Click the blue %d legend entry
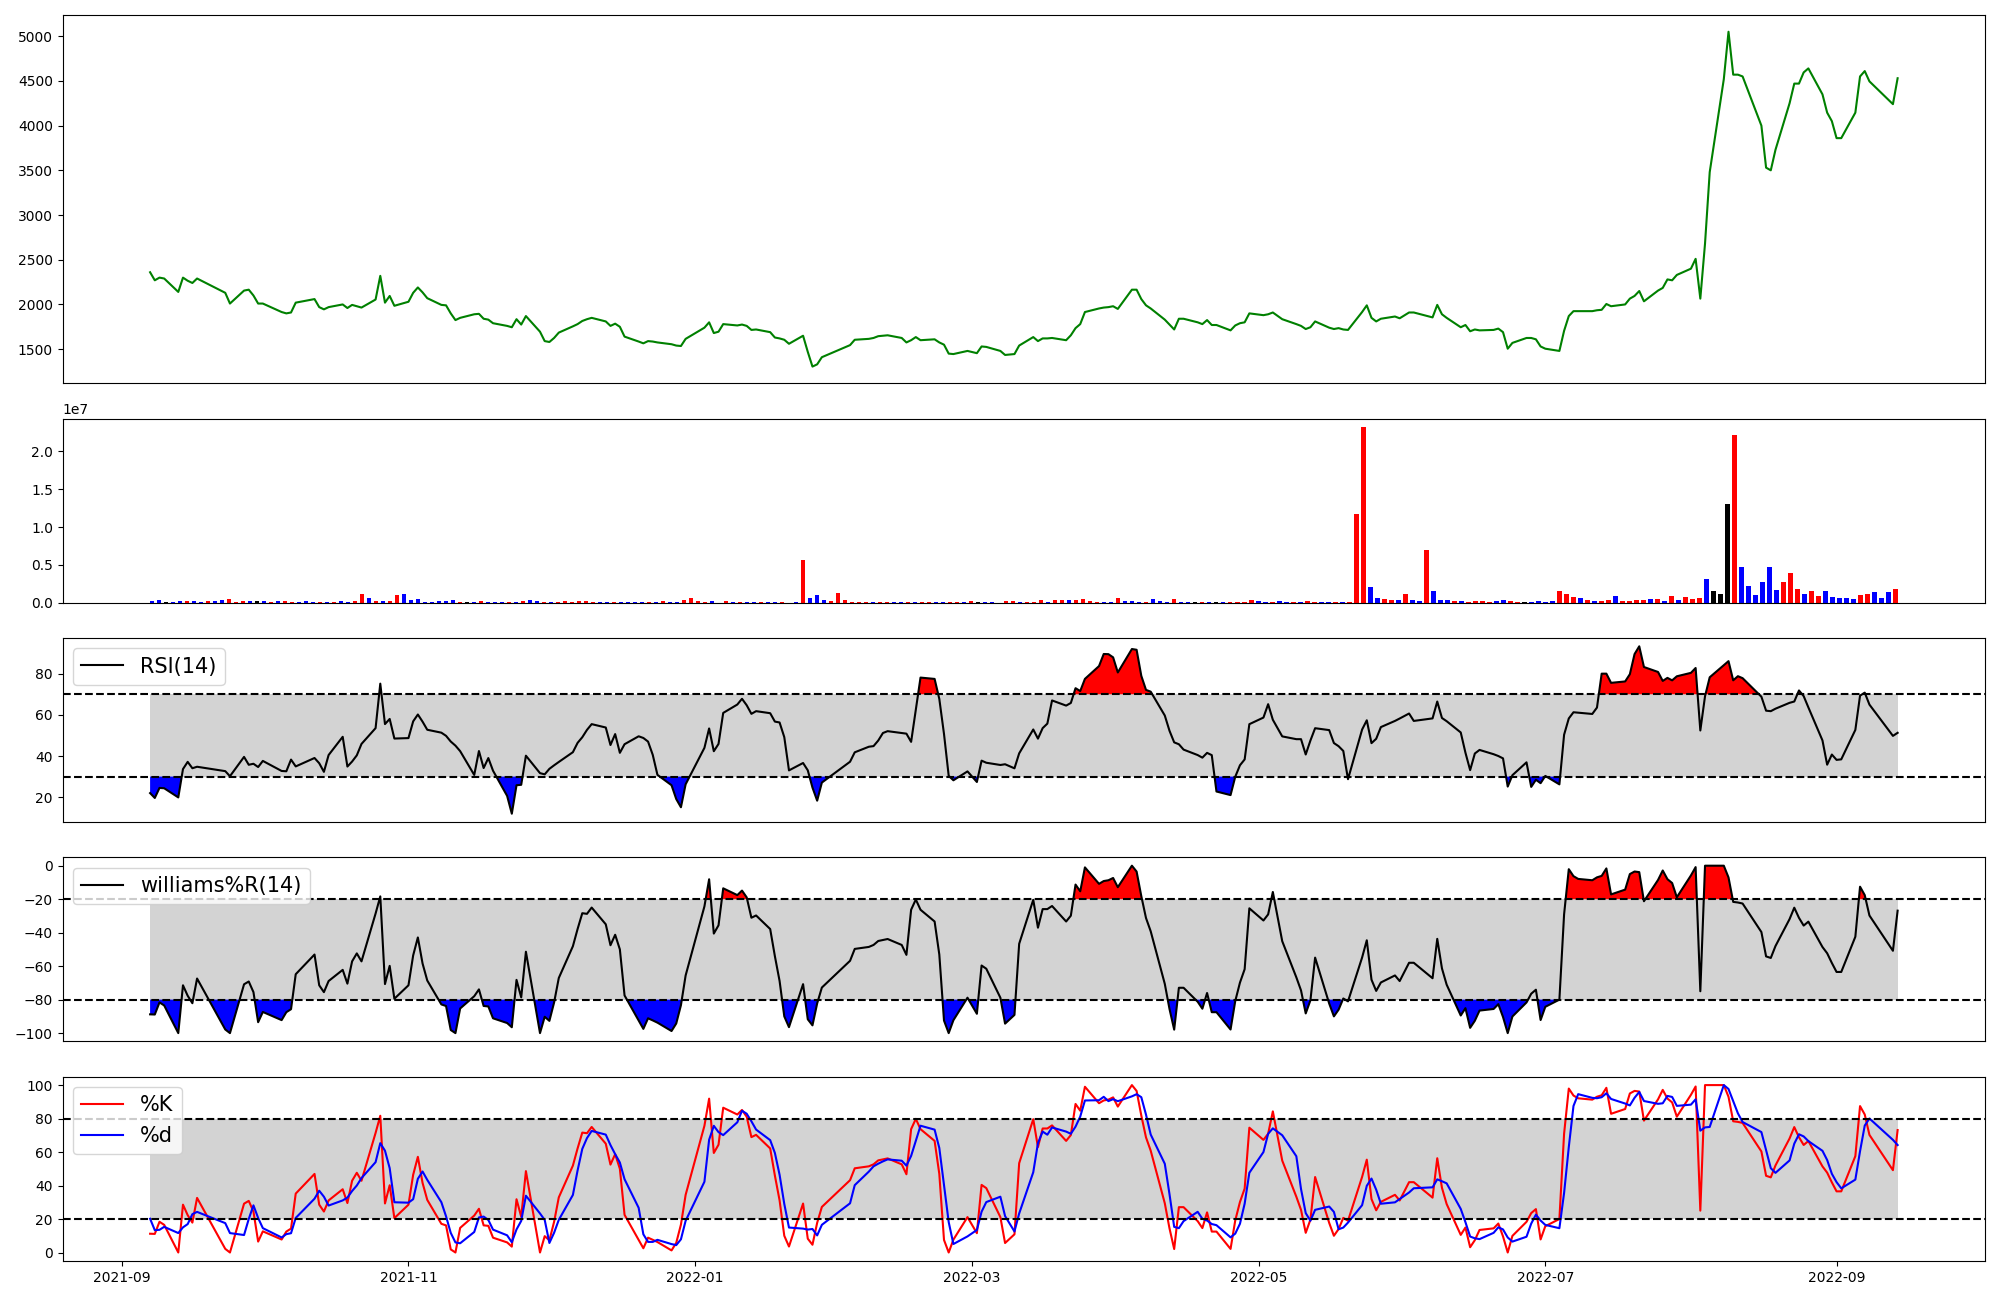 156,1135
